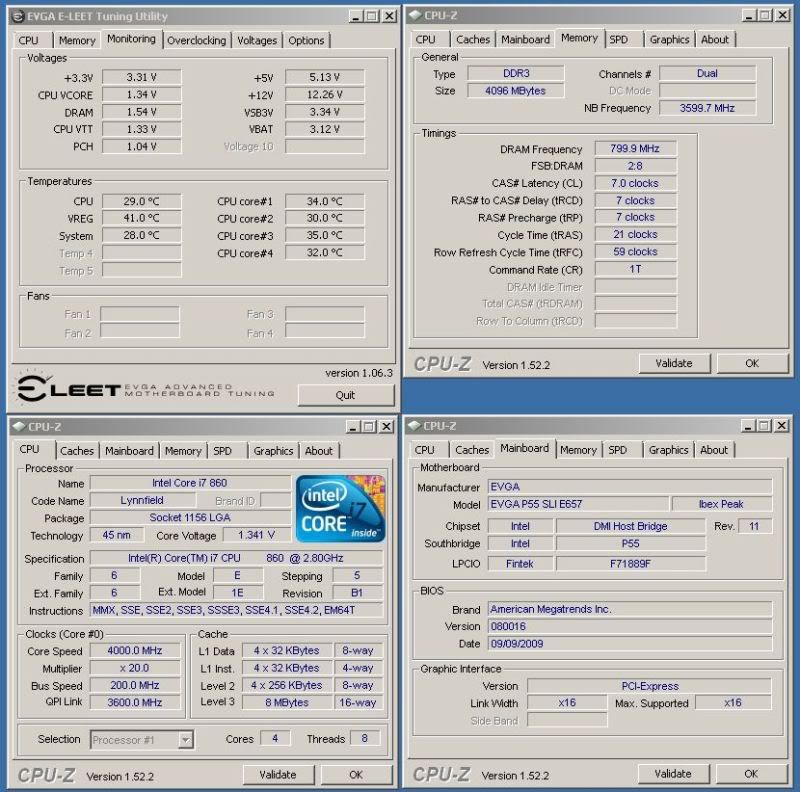Click the E-LEET title bar app icon
Viewport: 800px width, 792px height.
tap(18, 16)
